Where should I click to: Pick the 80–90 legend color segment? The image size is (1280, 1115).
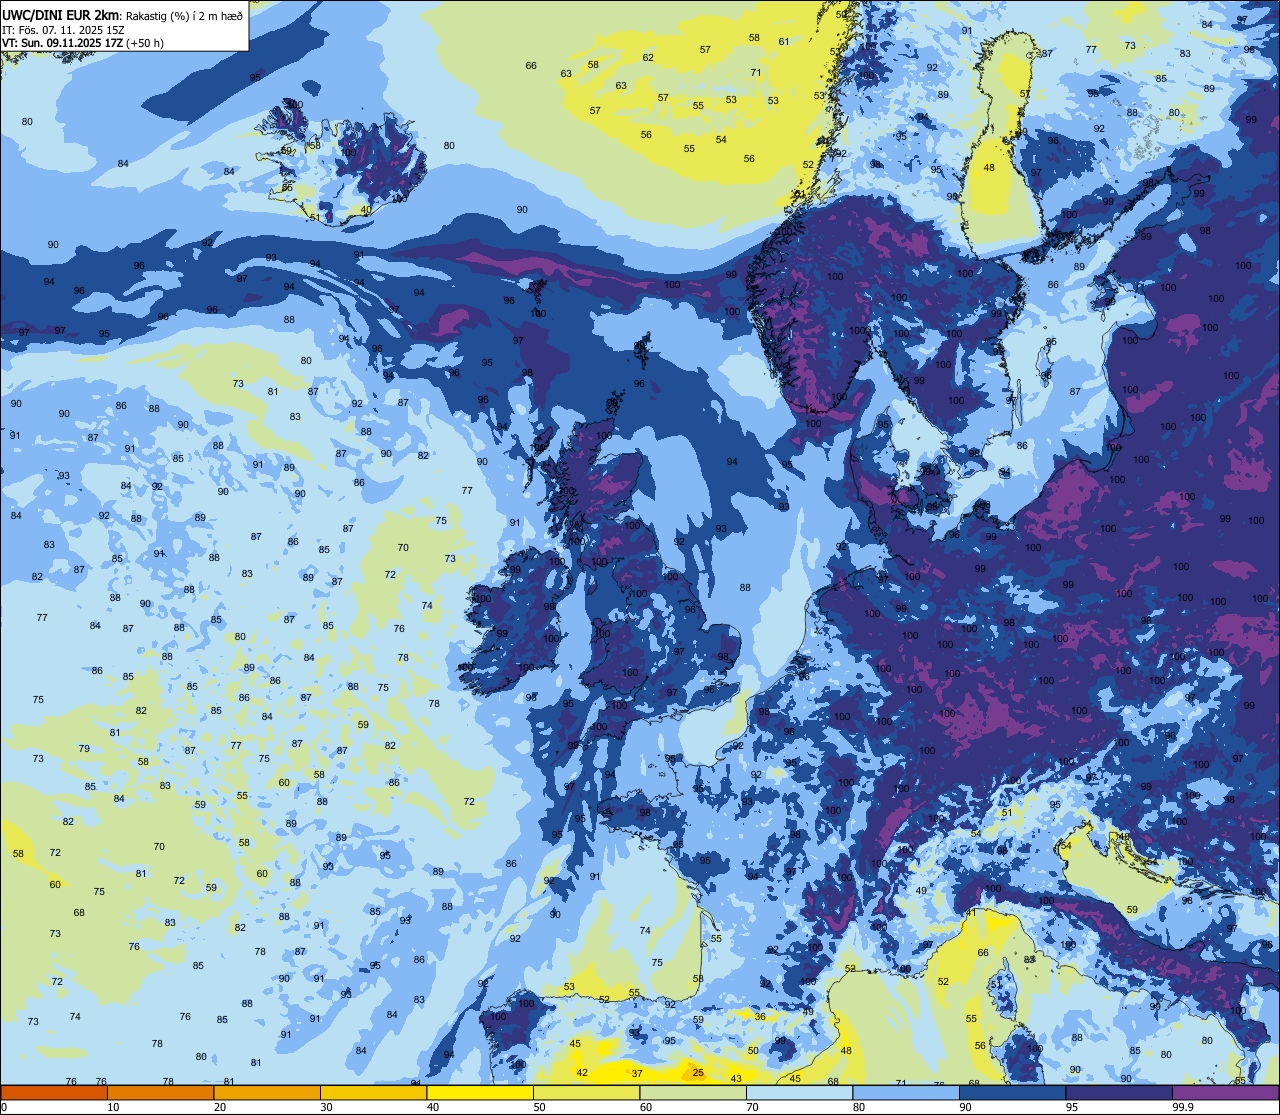[906, 1092]
